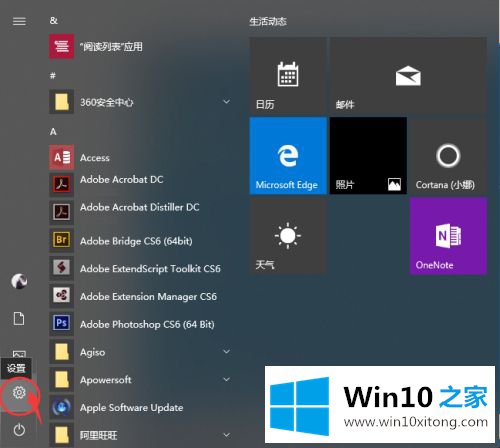Viewport: 500px width, 448px height.
Task: Click the "Apple Software Update" label
Action: [x=131, y=408]
